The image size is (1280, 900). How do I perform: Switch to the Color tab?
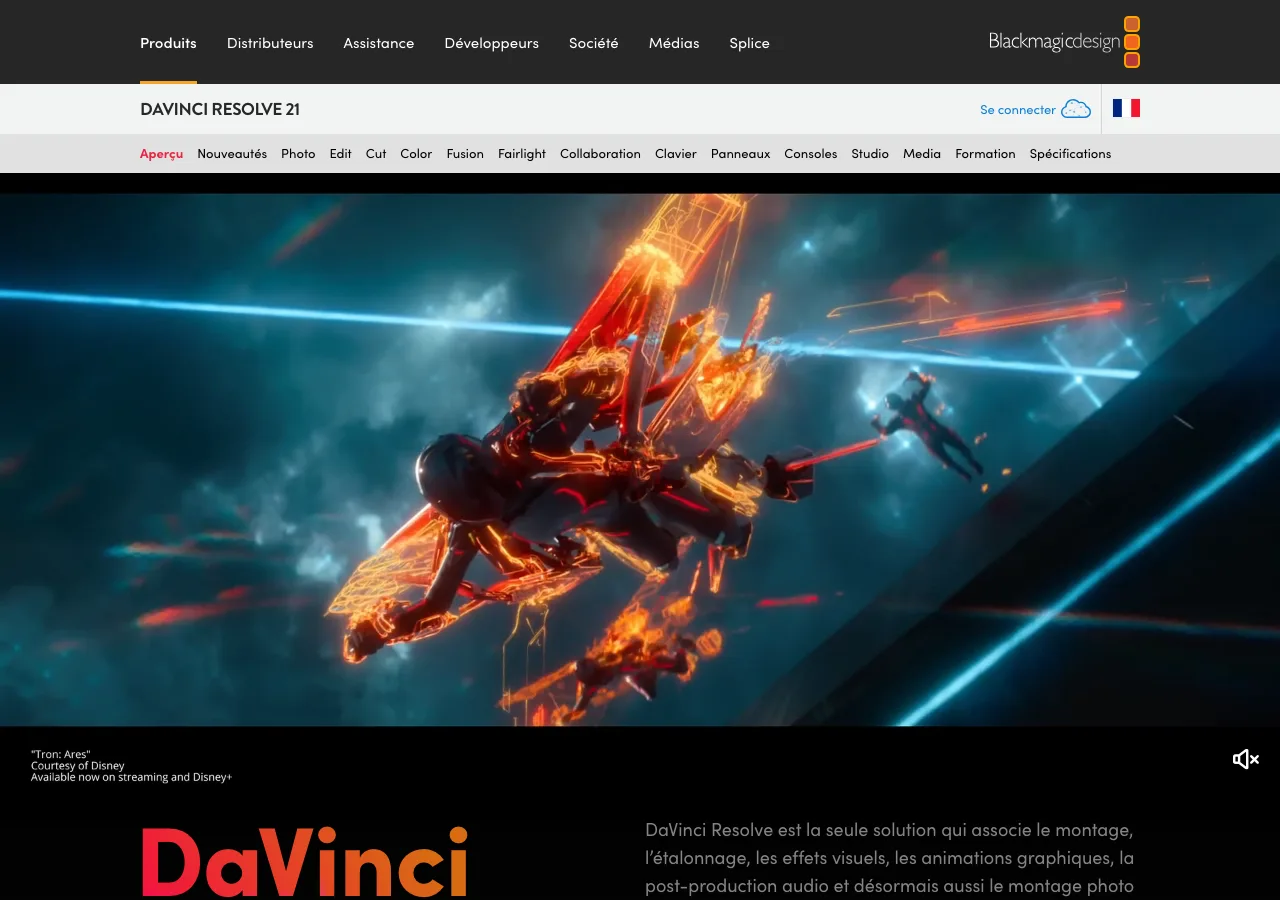416,154
